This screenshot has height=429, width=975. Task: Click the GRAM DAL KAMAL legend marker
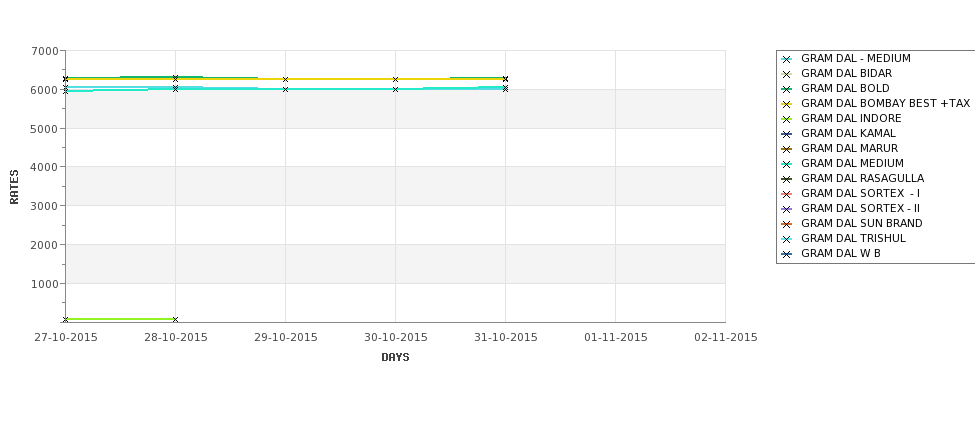coord(787,134)
